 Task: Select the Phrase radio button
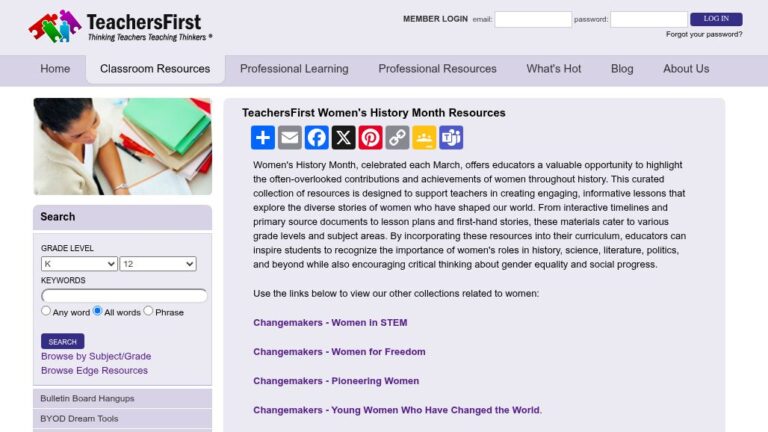click(x=148, y=311)
